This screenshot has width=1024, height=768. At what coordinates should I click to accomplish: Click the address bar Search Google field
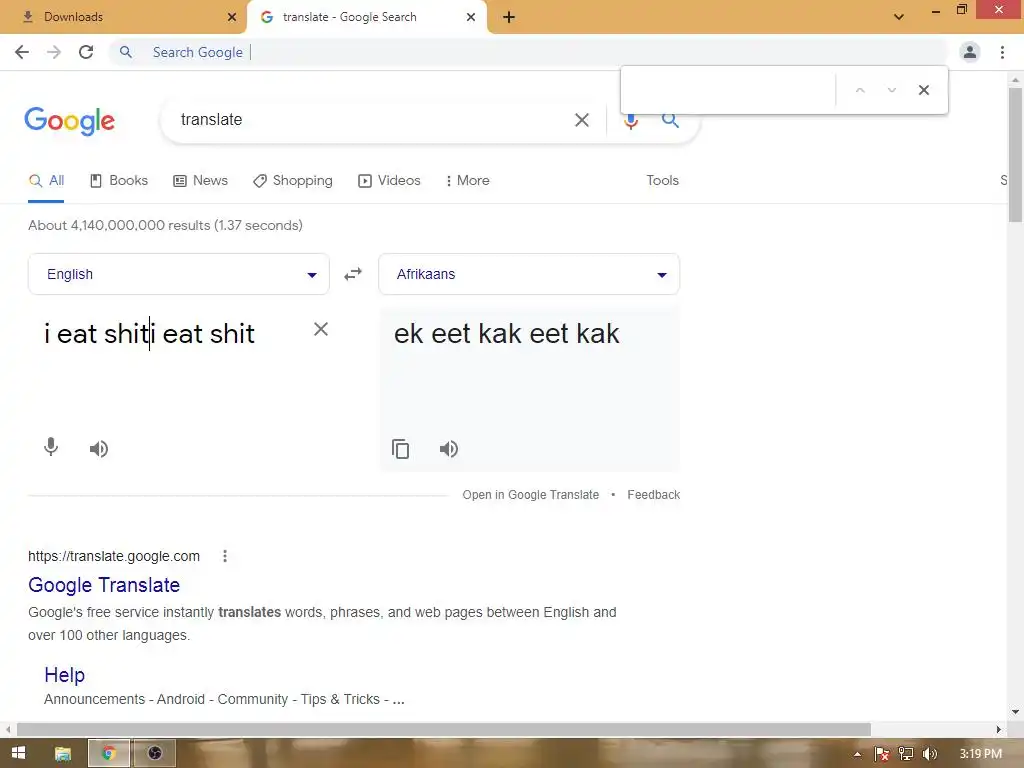tap(529, 52)
